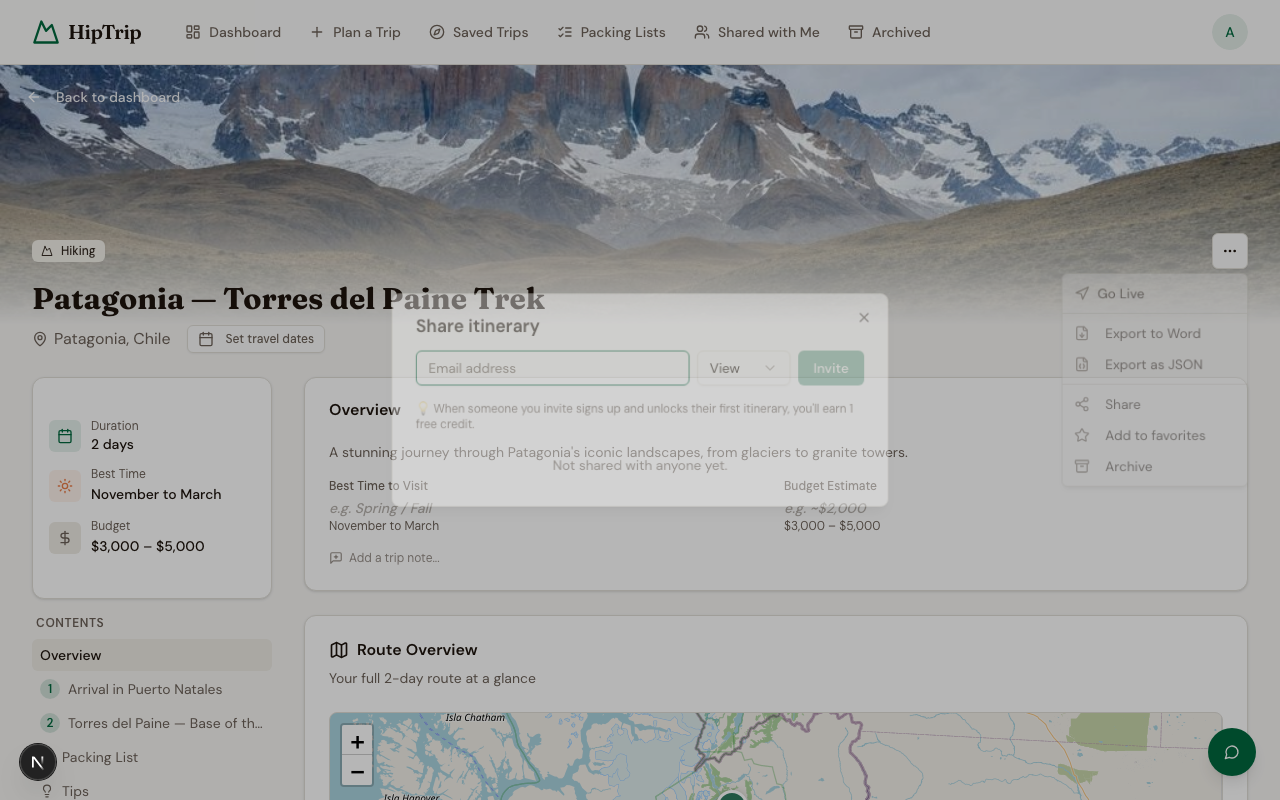Open Packing Lists page
Viewport: 1280px width, 800px height.
[x=611, y=32]
